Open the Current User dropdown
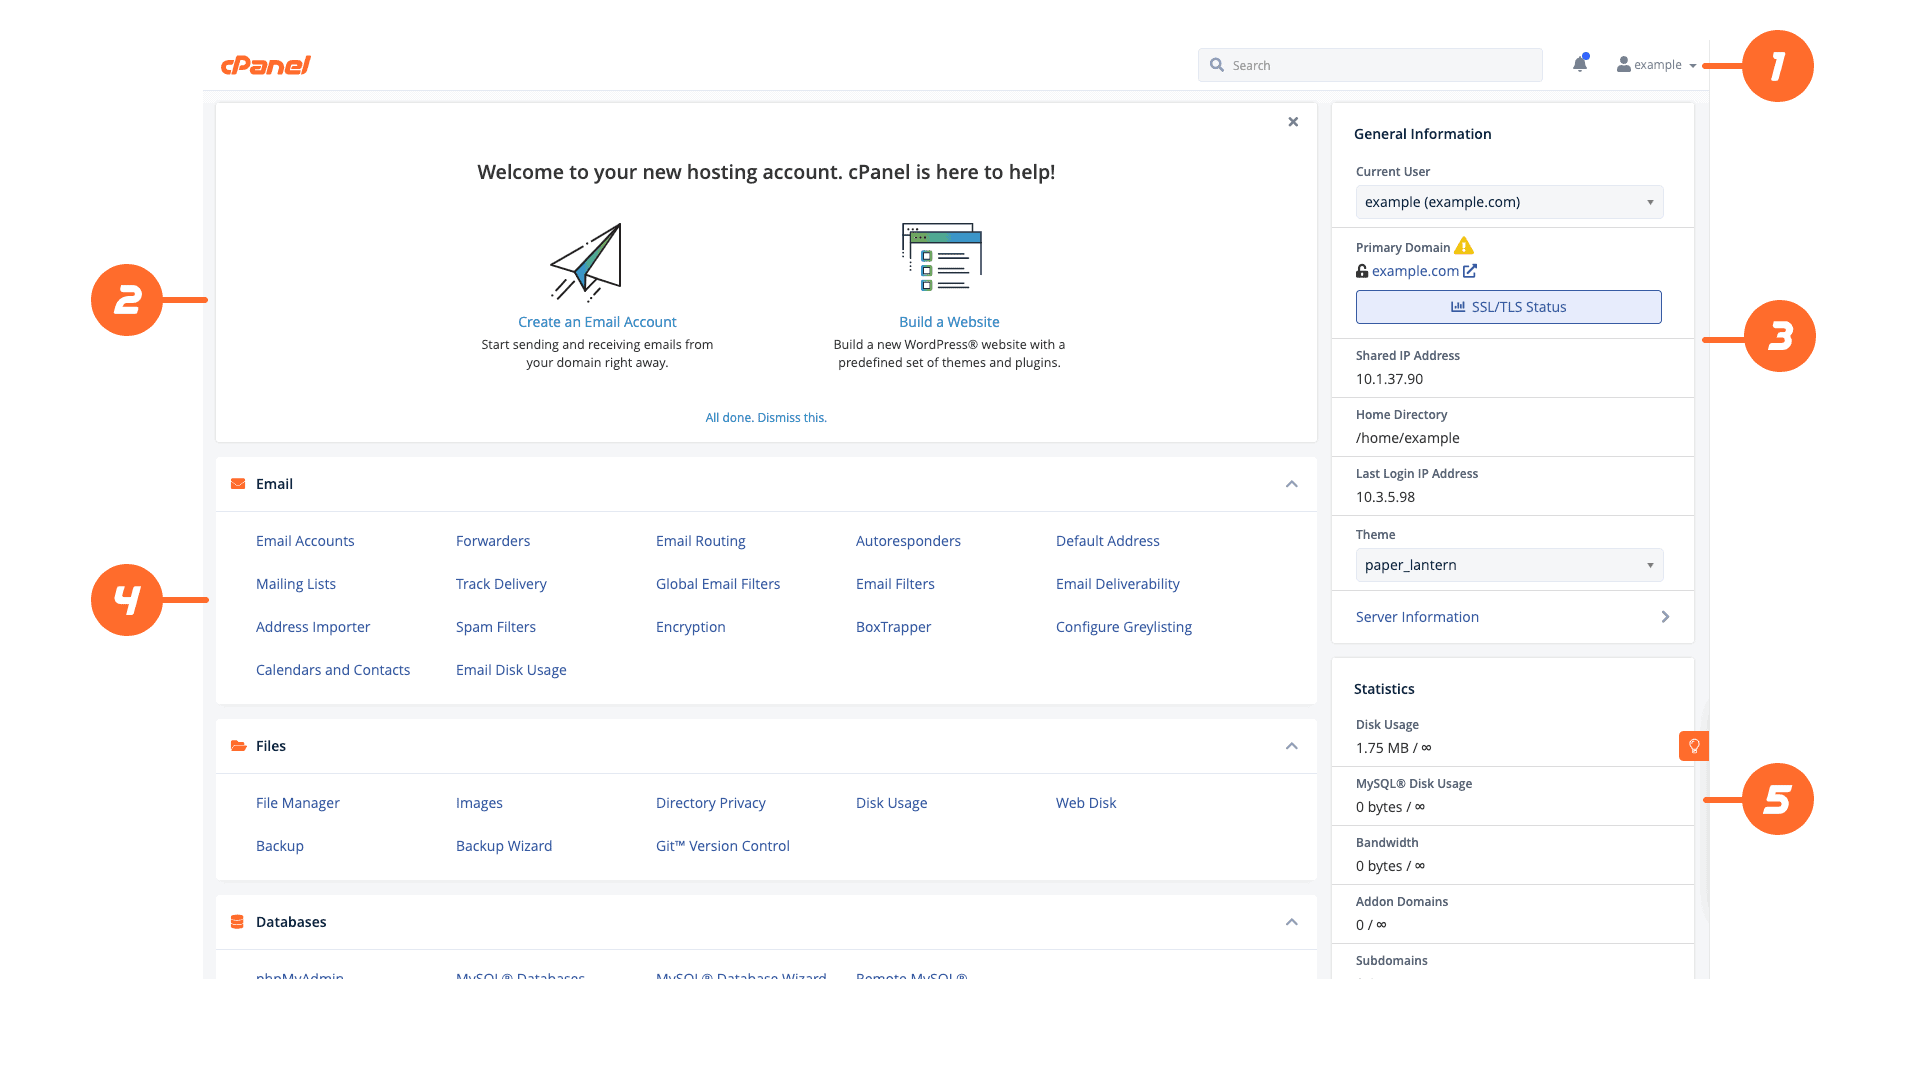1920x1080 pixels. point(1509,202)
